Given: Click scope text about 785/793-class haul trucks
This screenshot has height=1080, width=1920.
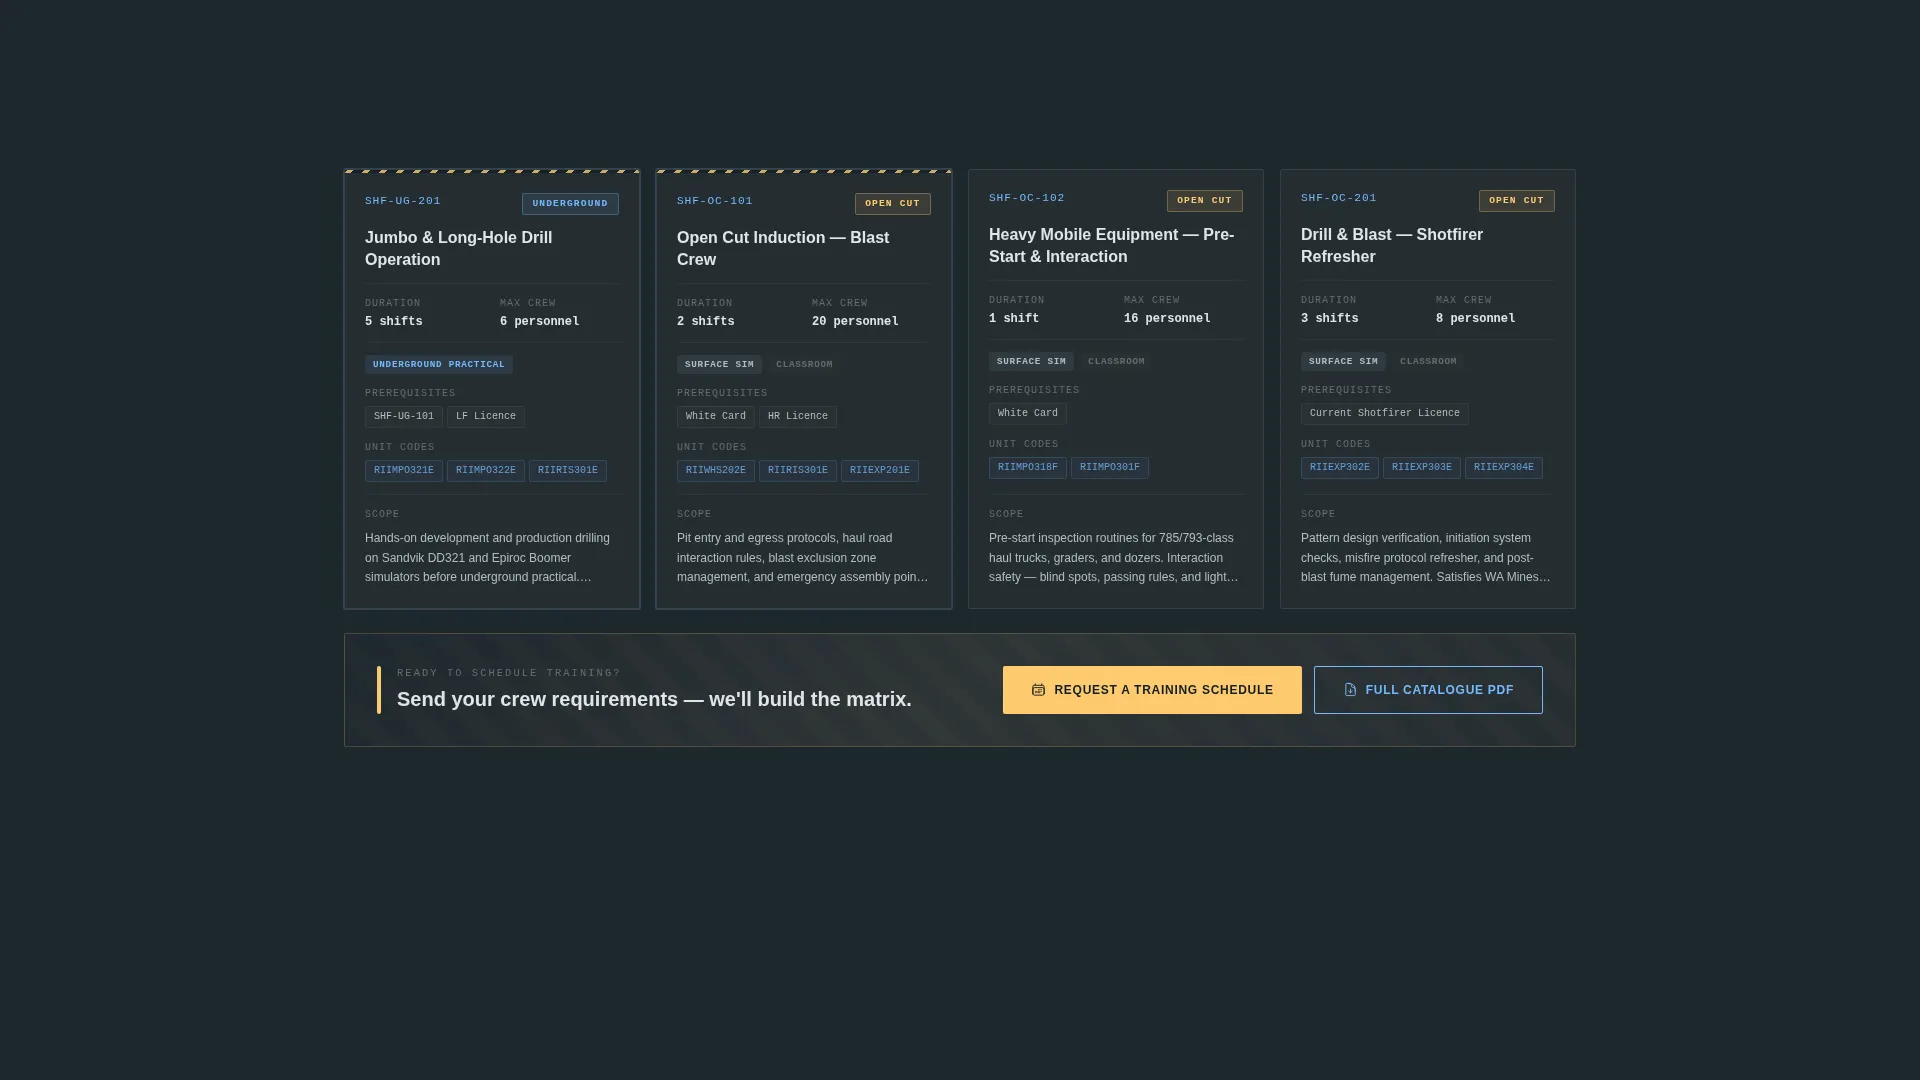Looking at the screenshot, I should pos(1114,558).
